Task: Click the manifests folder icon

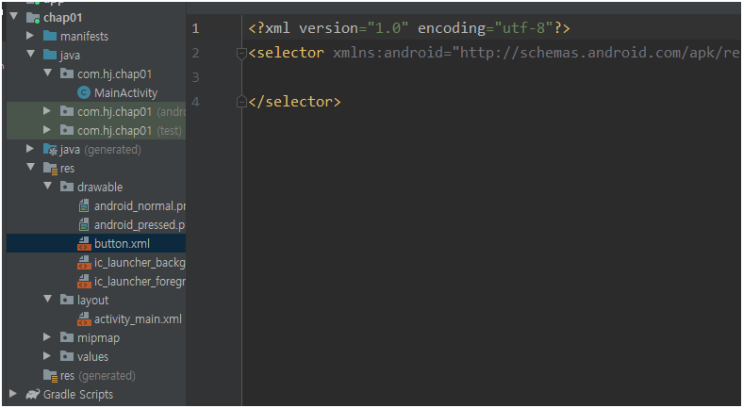Action: tap(50, 36)
